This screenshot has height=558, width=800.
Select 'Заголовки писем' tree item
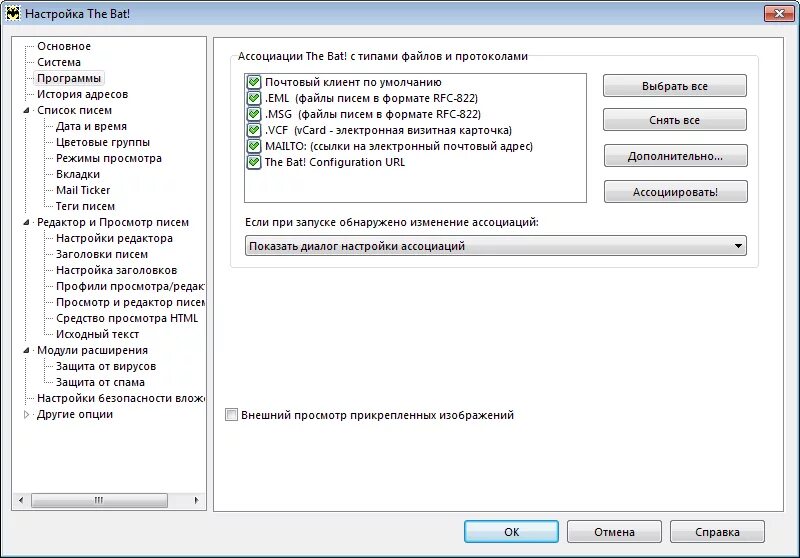coord(102,255)
